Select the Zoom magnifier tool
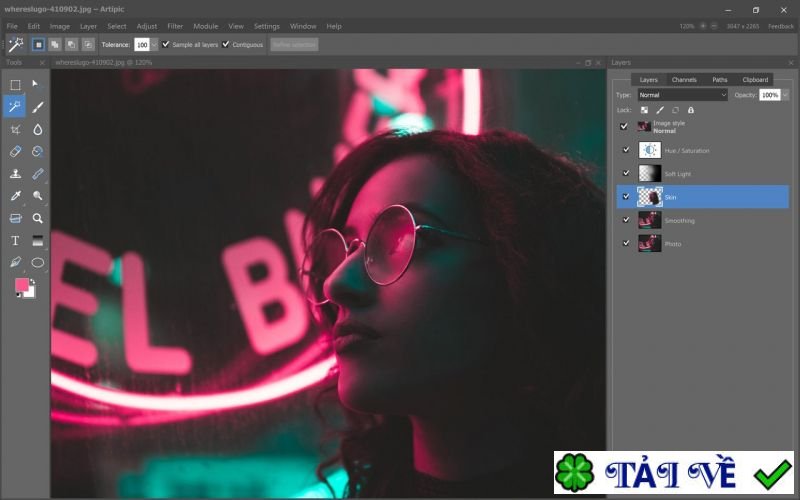 (x=38, y=218)
